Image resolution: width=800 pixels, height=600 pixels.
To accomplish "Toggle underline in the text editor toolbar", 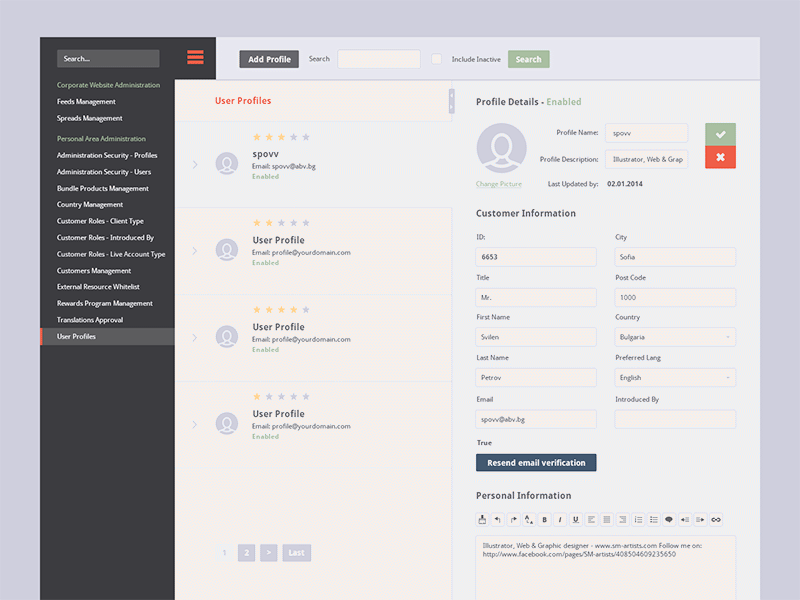I will click(x=576, y=519).
